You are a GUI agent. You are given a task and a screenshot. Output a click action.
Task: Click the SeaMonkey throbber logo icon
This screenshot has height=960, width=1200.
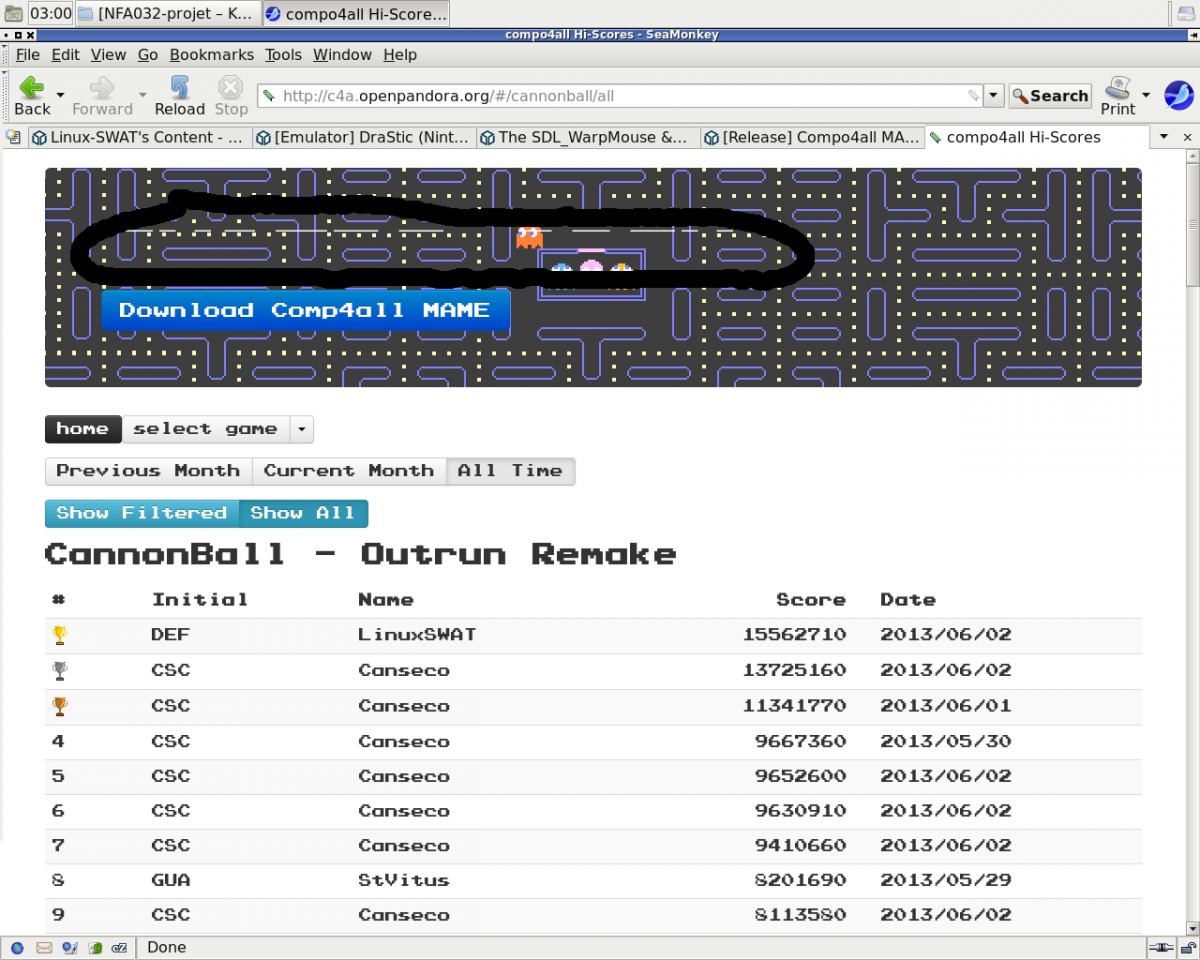(1178, 96)
